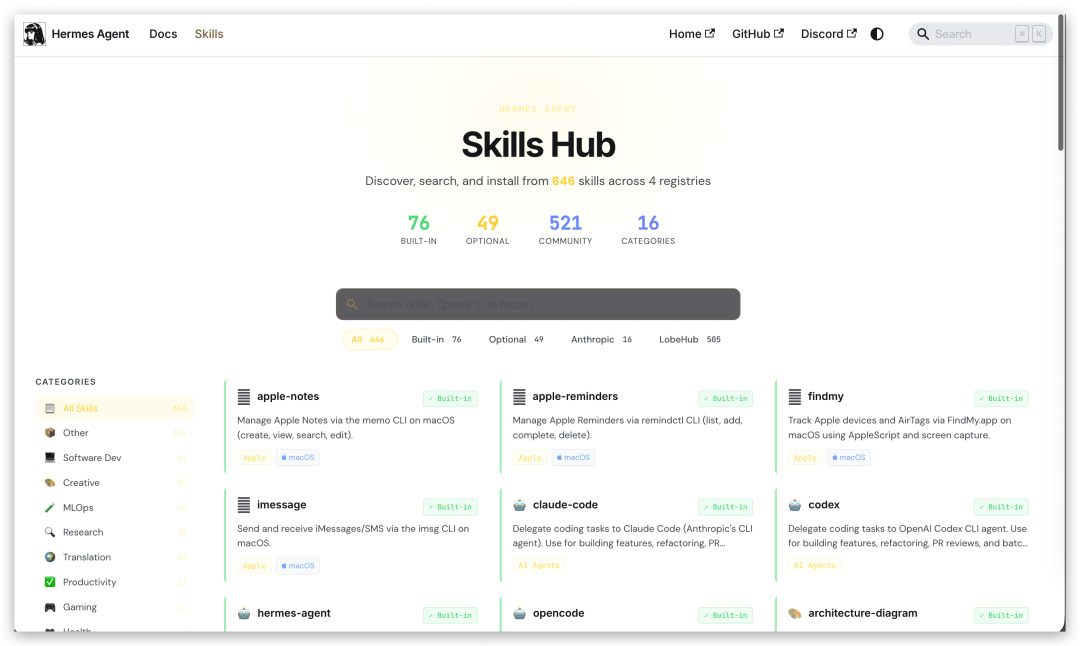Select the Productivity category row

tap(114, 582)
